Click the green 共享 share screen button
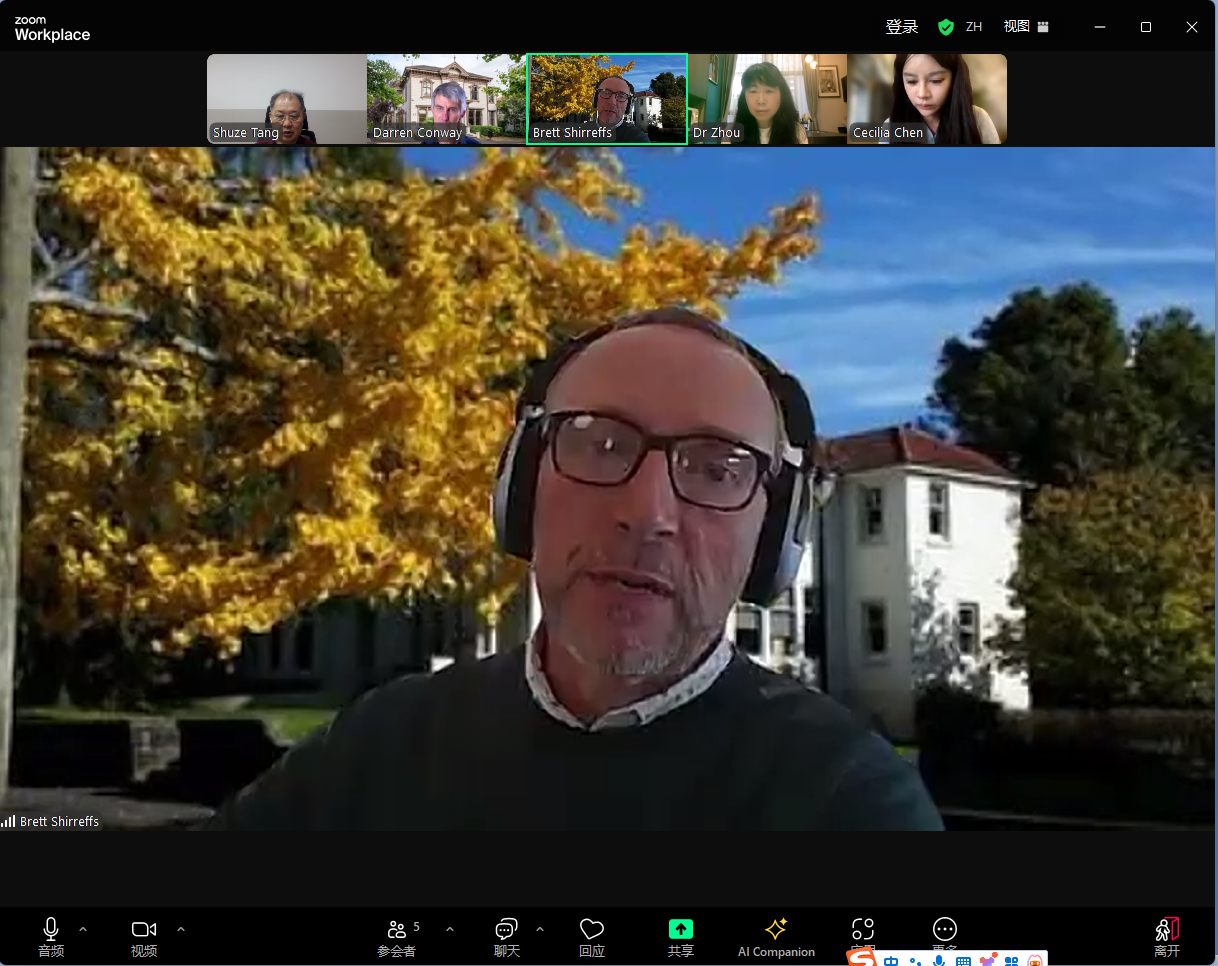This screenshot has width=1218, height=966. 681,930
